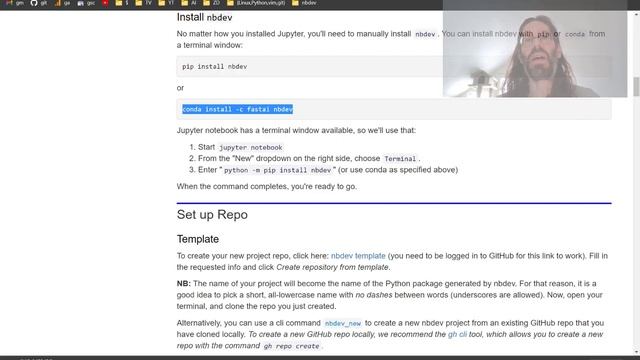
Task: Open the Gmail 'gm' bookmark
Action: coord(15,3)
